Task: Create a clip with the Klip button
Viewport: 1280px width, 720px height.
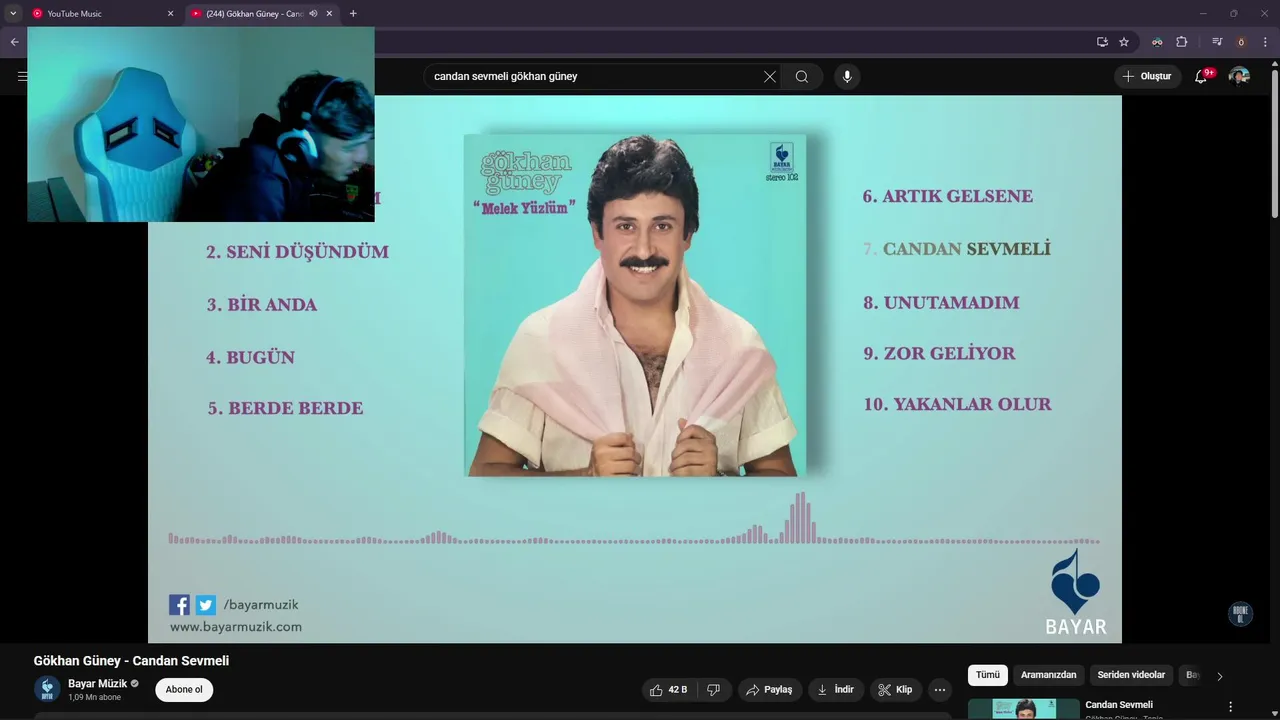Action: (x=895, y=689)
